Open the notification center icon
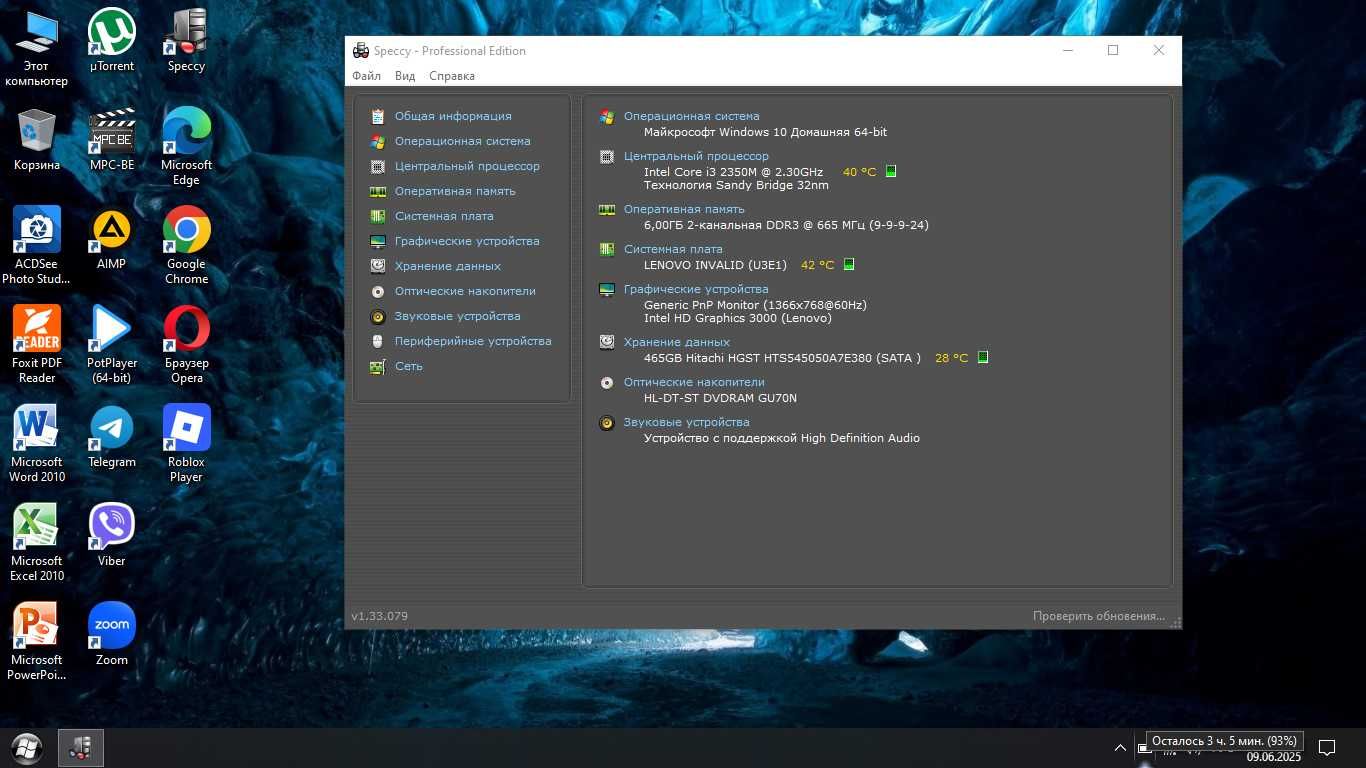 coord(1327,747)
